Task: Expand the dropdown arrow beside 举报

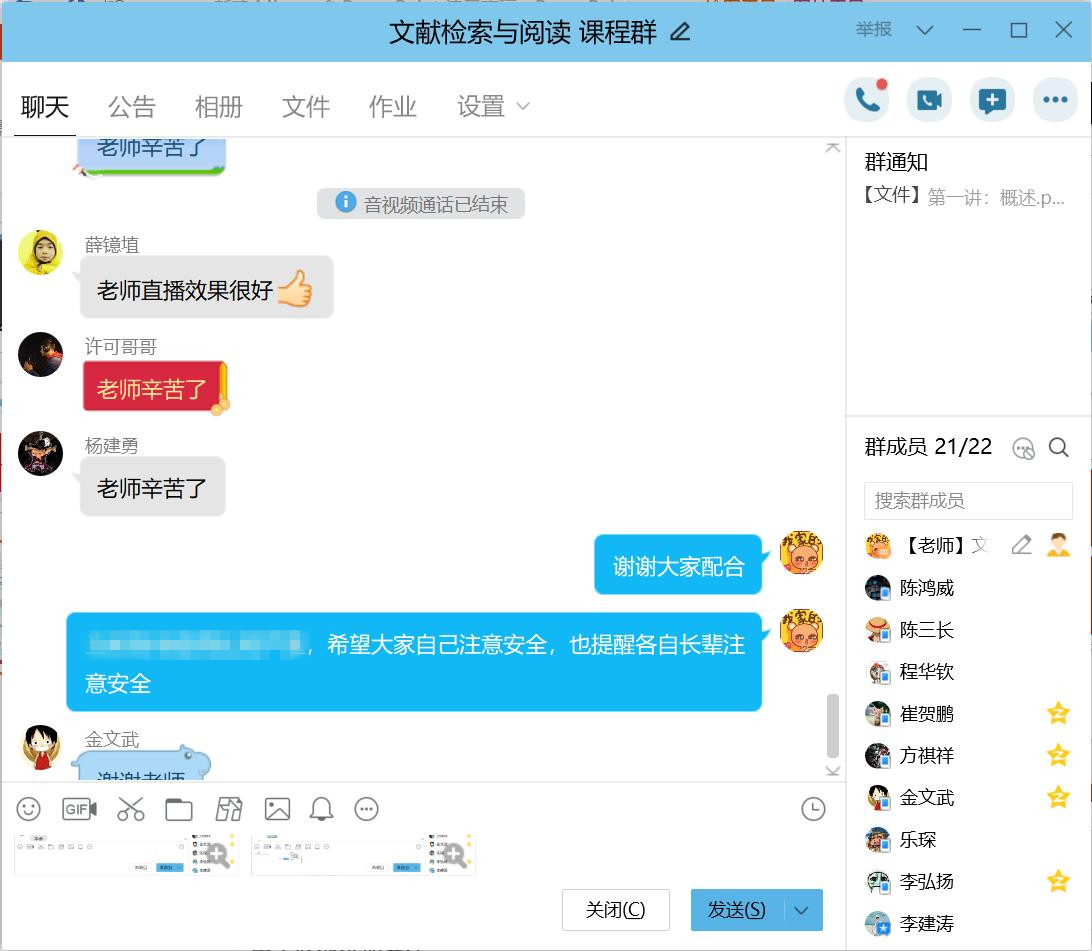Action: (925, 31)
